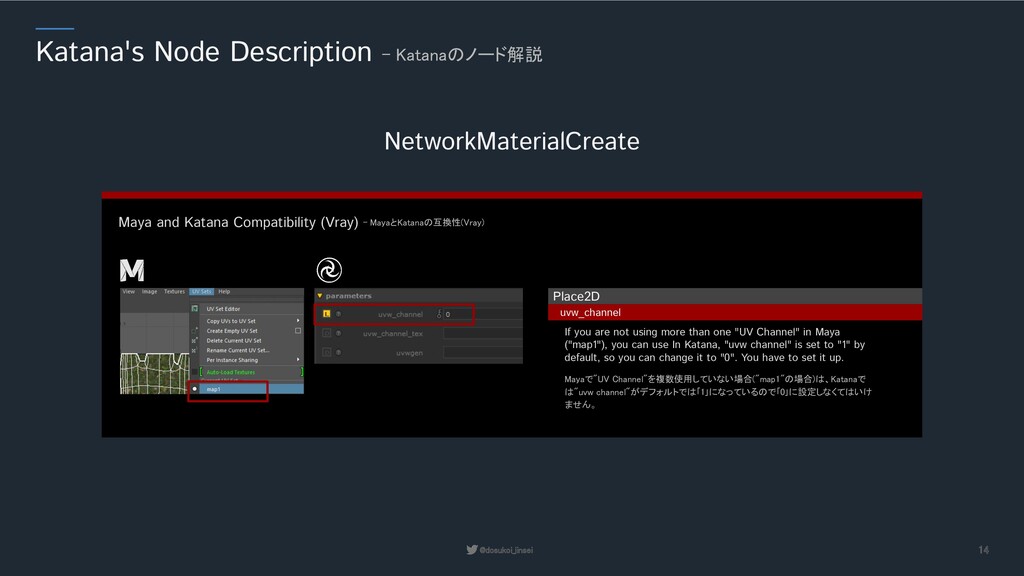1024x576 pixels.
Task: Click the slide page number 14
Action: point(984,550)
